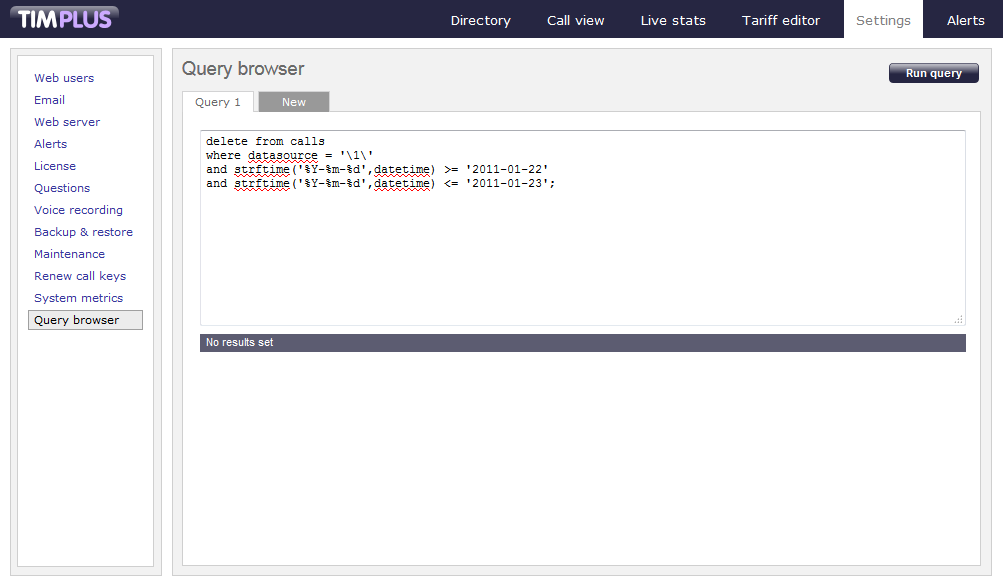Open the Alerts tab in top navigation
The height and width of the screenshot is (582, 1003).
[x=965, y=20]
